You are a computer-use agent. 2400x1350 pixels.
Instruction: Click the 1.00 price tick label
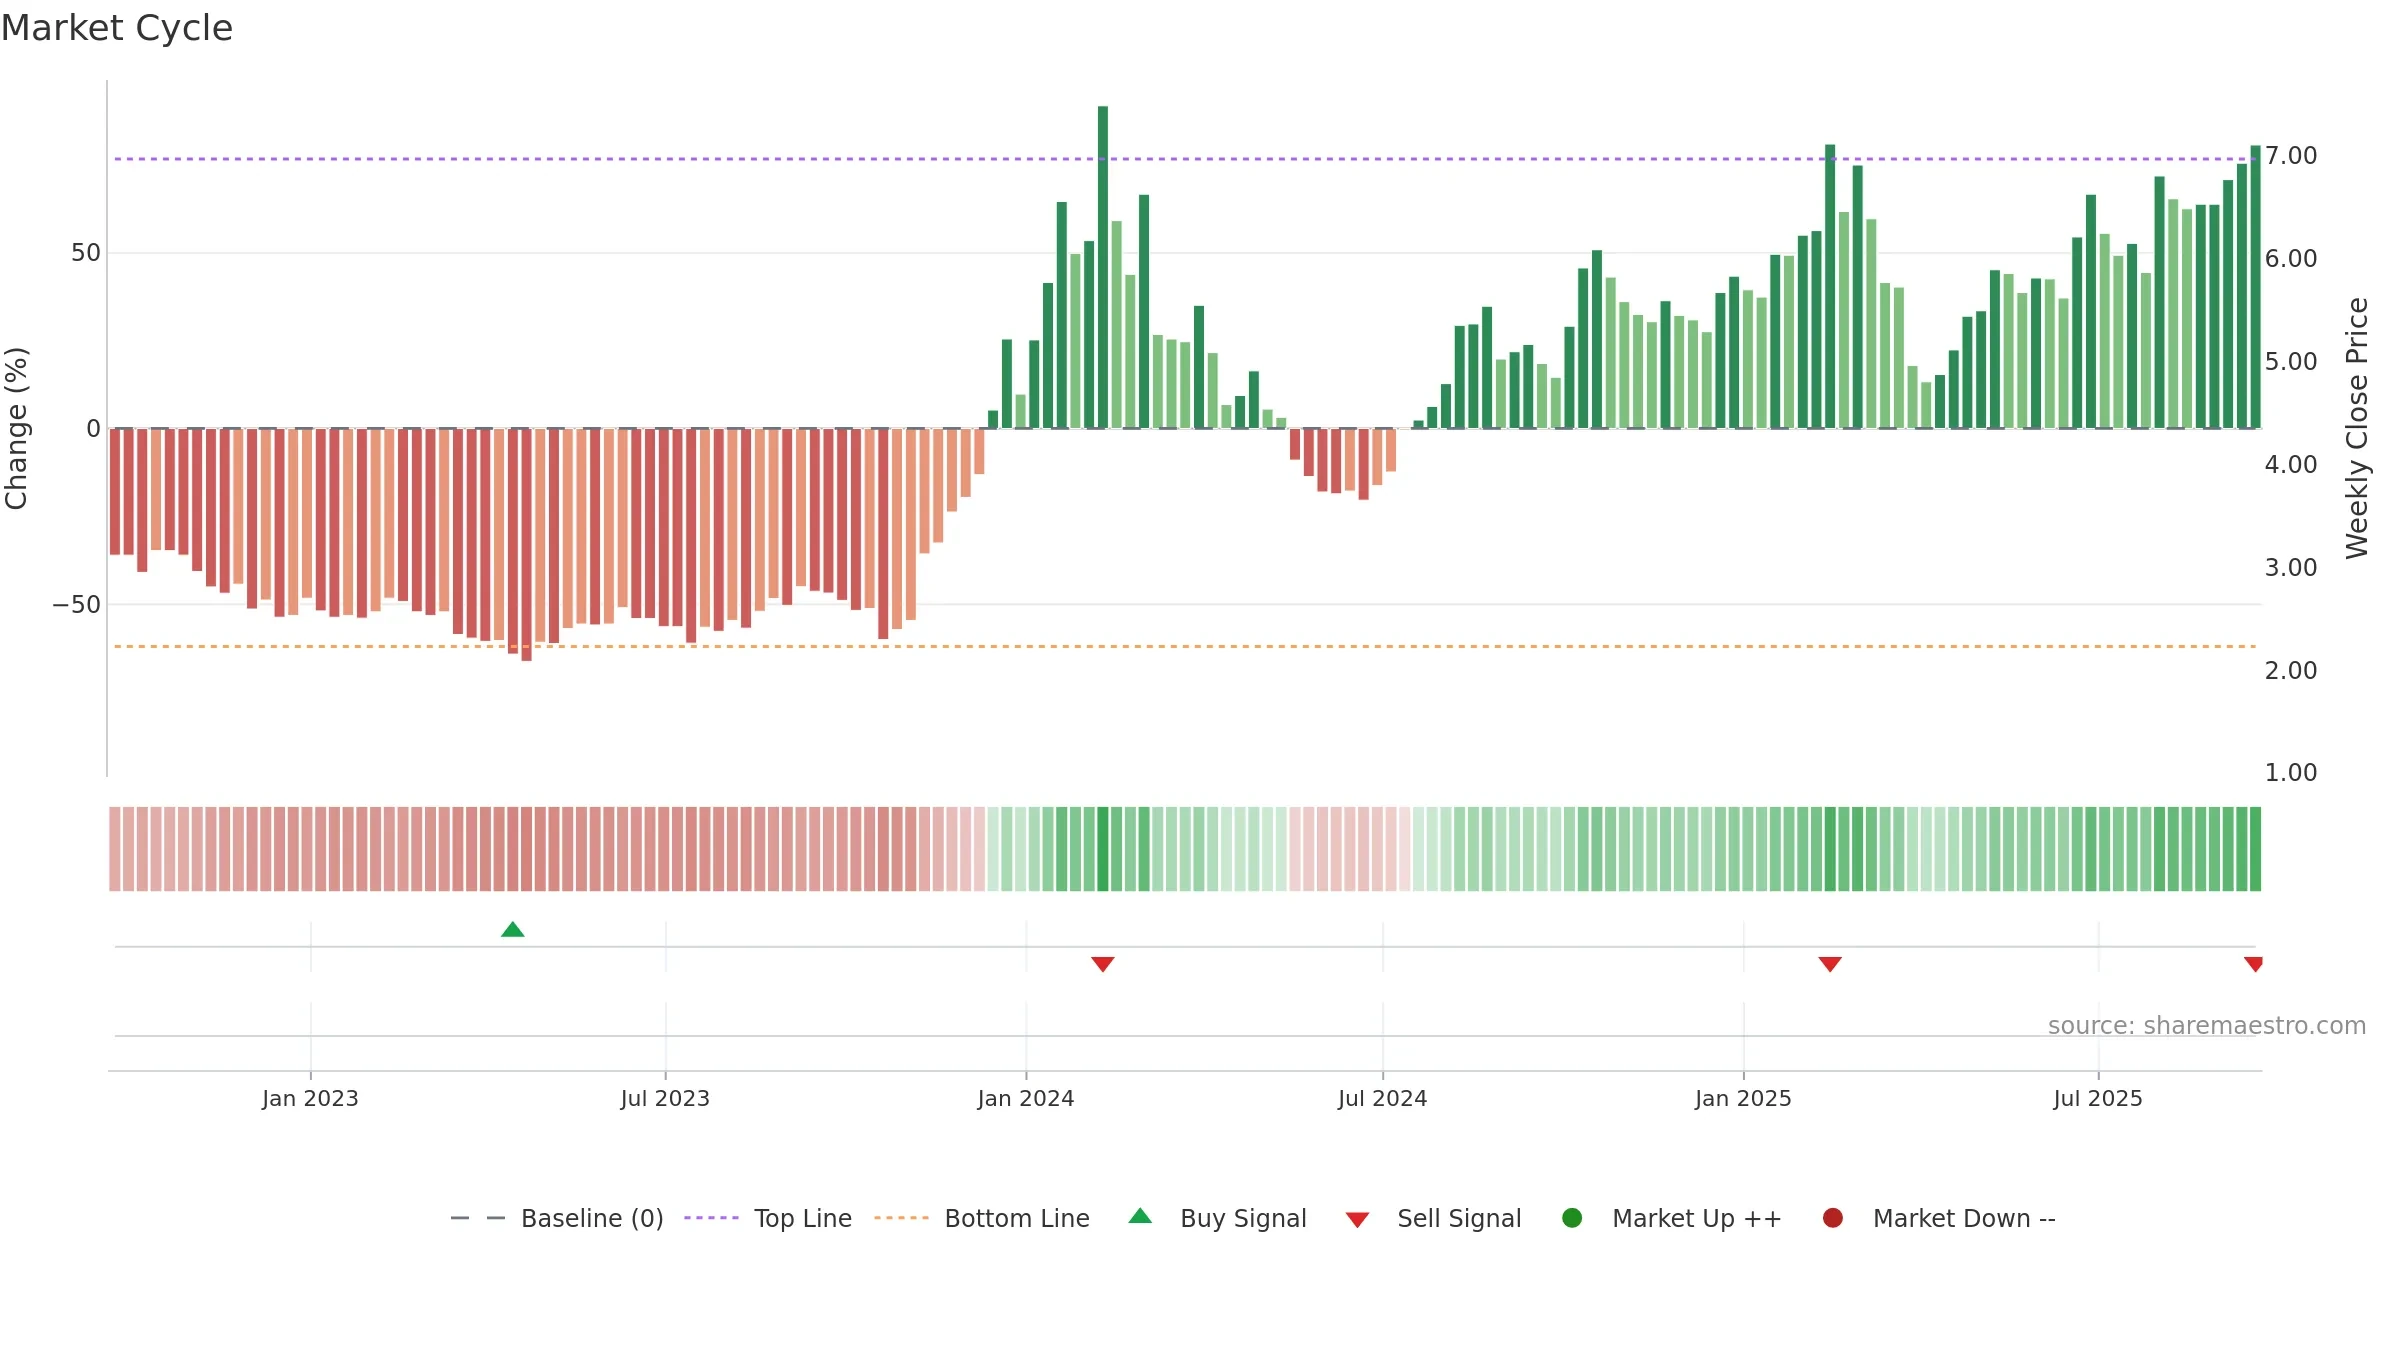click(2291, 773)
